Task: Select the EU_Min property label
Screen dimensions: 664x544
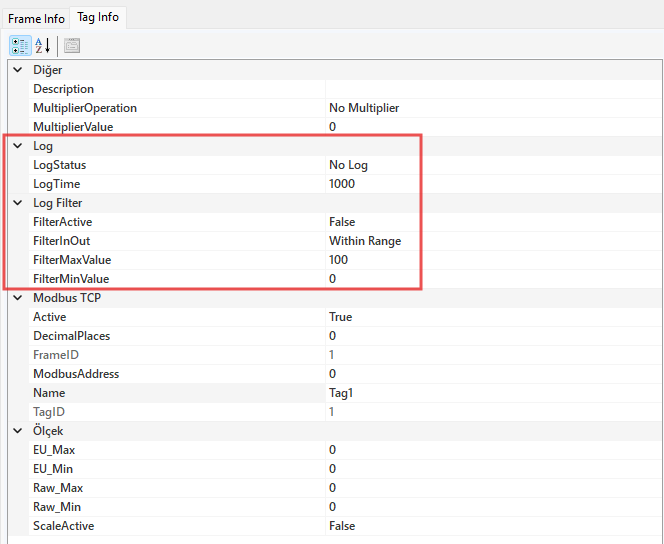Action: [x=53, y=469]
